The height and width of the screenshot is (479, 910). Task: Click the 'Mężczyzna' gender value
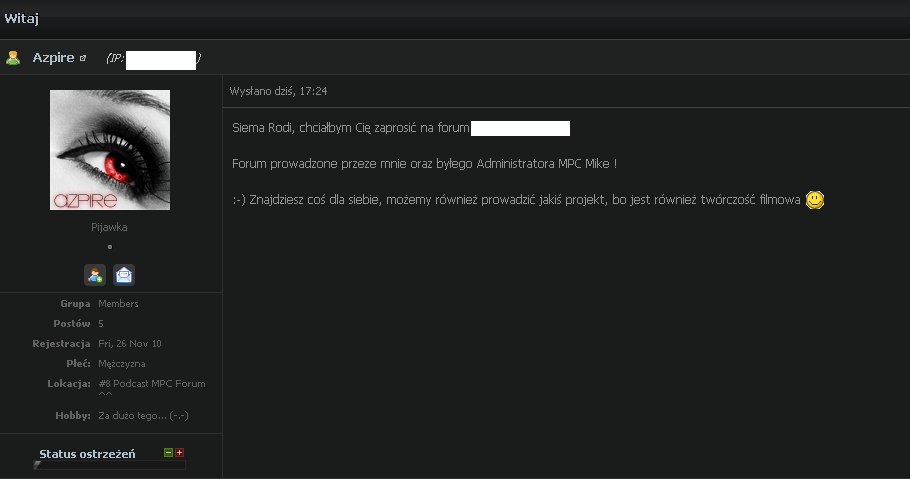(x=122, y=364)
